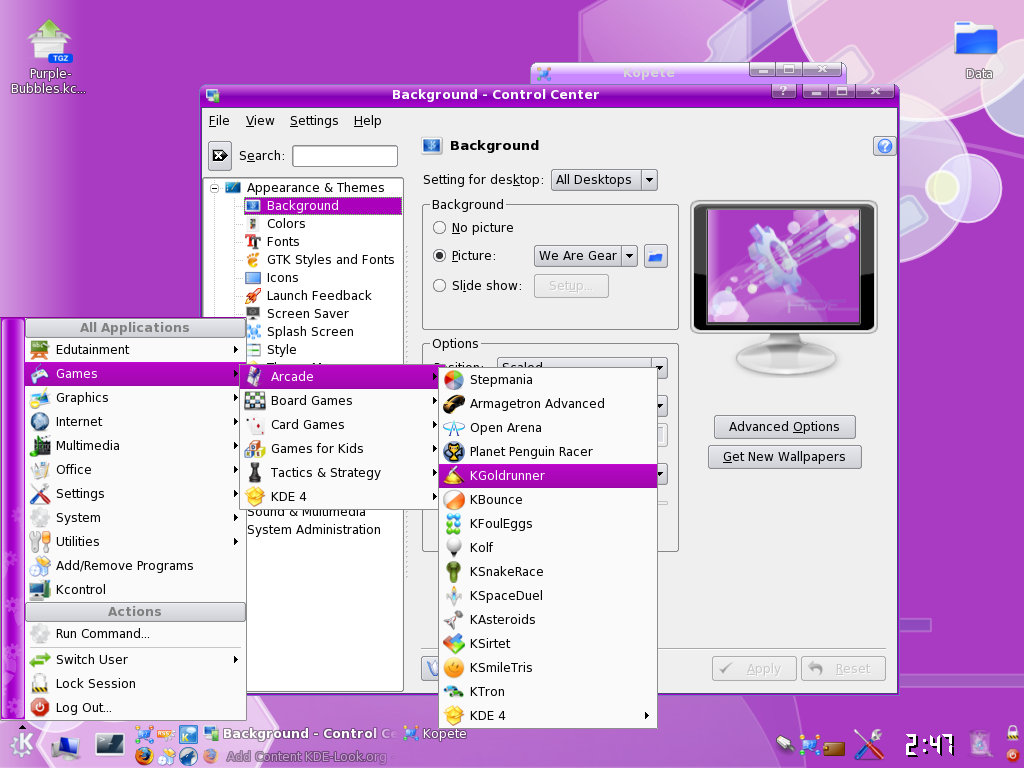Launch Firefox from the panel quick launcher
The image size is (1024, 768).
pyautogui.click(x=144, y=756)
